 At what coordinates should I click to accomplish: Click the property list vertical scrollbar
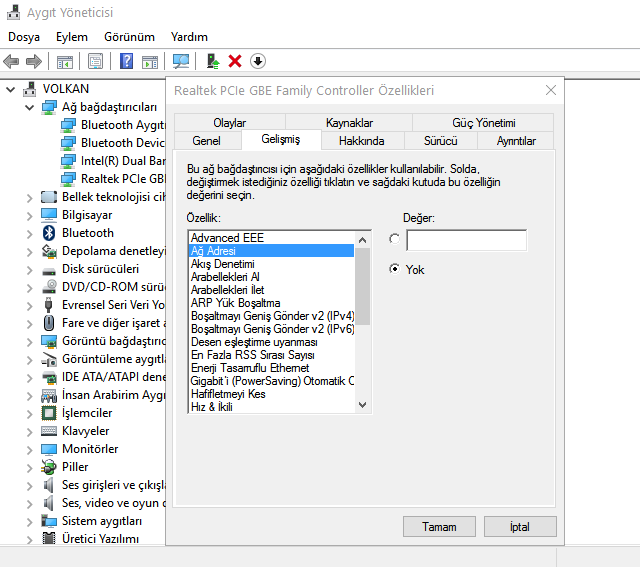pos(362,320)
